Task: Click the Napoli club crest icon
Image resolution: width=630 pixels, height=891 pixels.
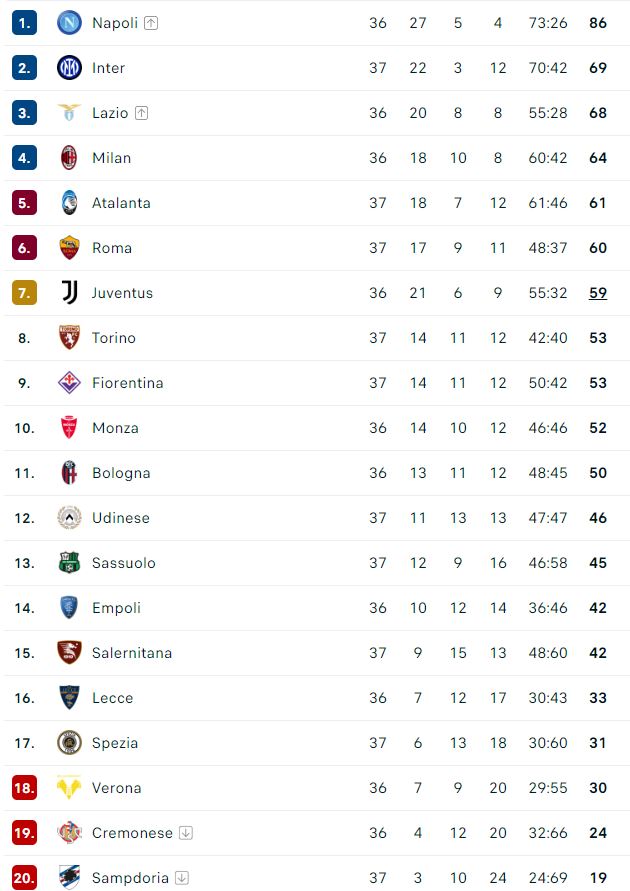Action: click(69, 22)
